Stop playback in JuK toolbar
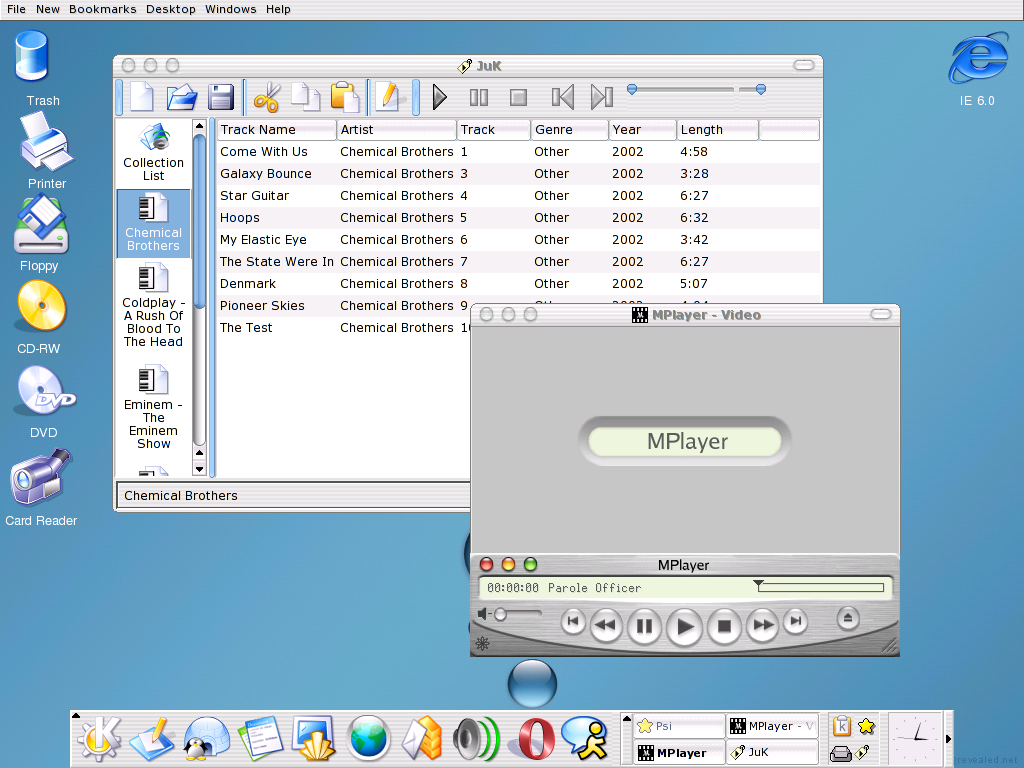Image resolution: width=1024 pixels, height=768 pixels. coord(518,97)
